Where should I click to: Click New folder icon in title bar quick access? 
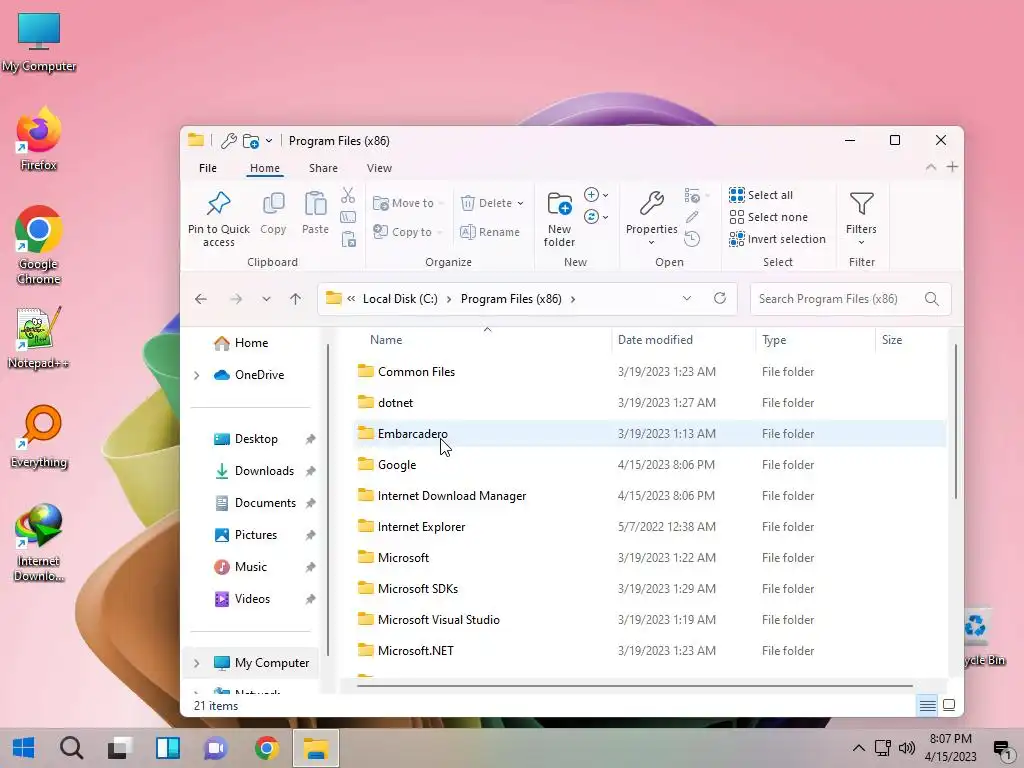coord(251,140)
